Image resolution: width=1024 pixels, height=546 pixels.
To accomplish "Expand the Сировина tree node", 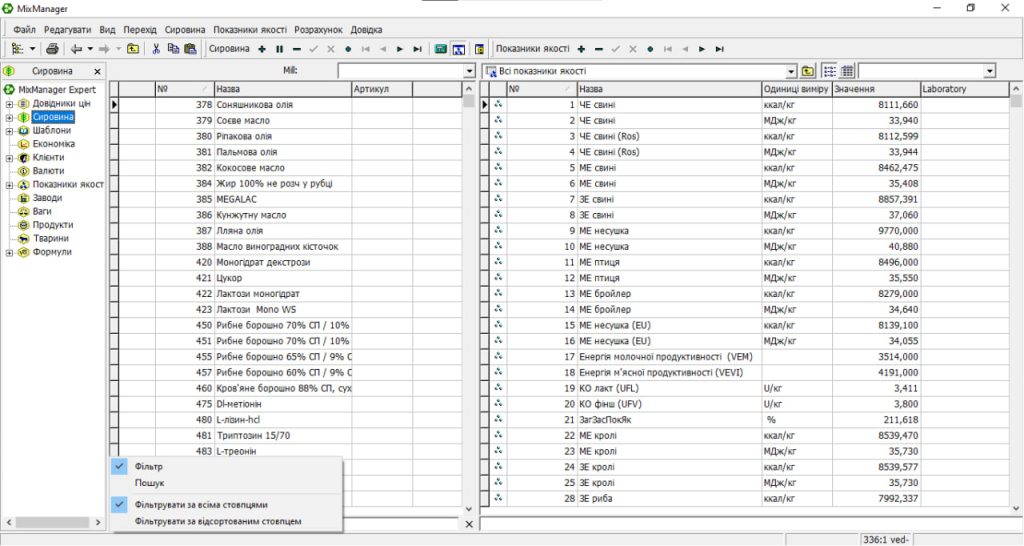I will 9,118.
